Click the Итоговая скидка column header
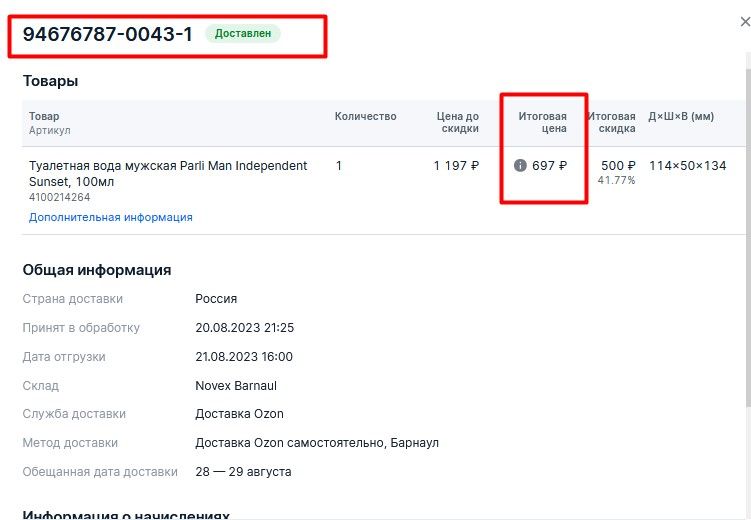Viewport: 751px width, 520px height. [x=612, y=123]
